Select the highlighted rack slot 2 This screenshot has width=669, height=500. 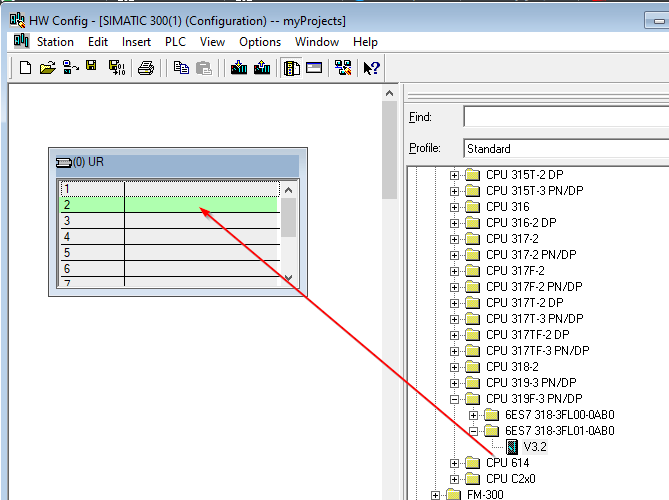coord(170,205)
